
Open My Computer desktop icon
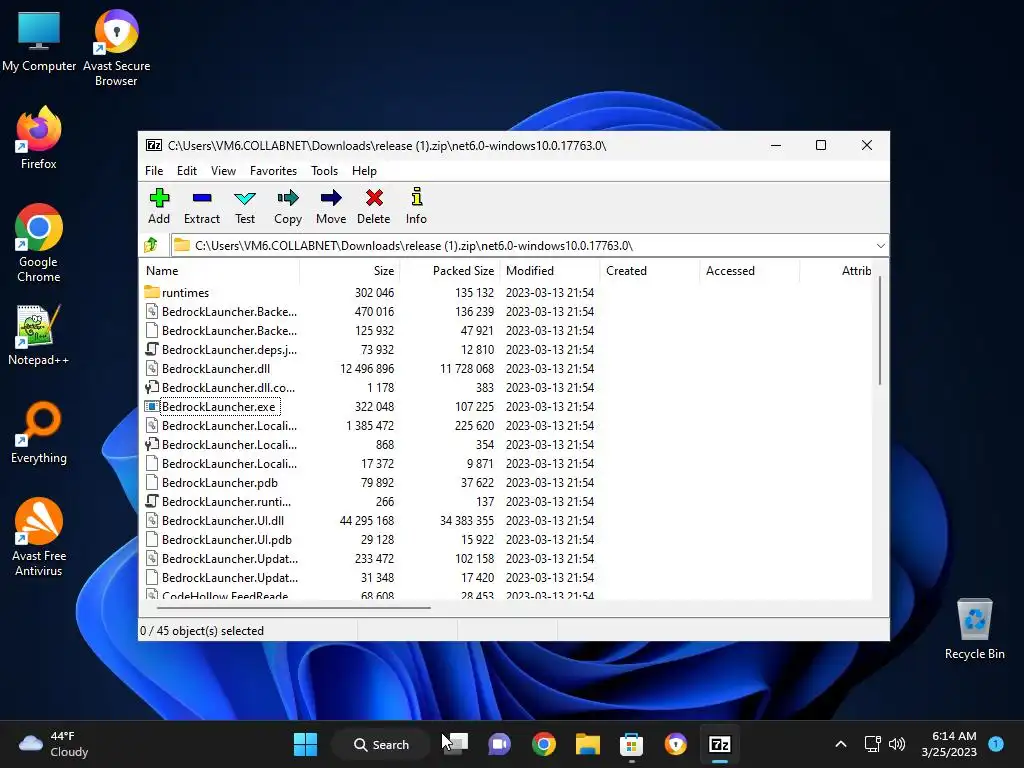(x=39, y=40)
